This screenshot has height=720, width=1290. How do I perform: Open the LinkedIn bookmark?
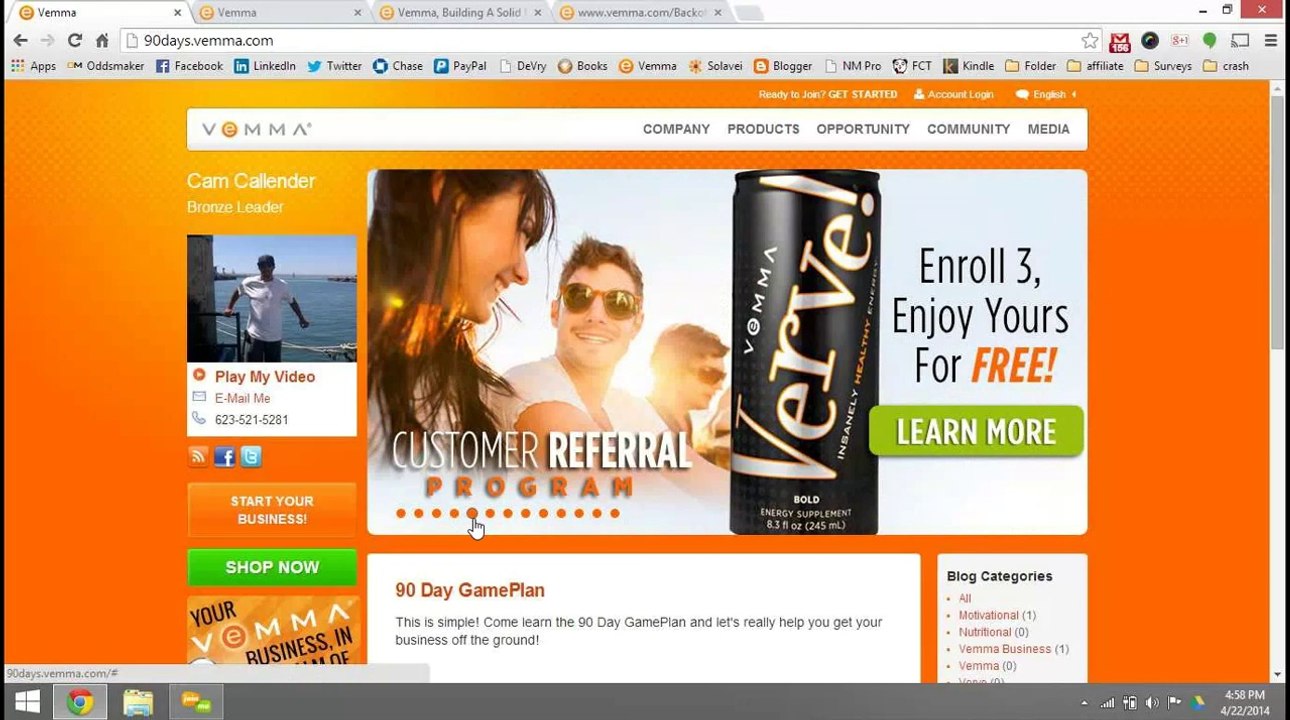tap(265, 66)
